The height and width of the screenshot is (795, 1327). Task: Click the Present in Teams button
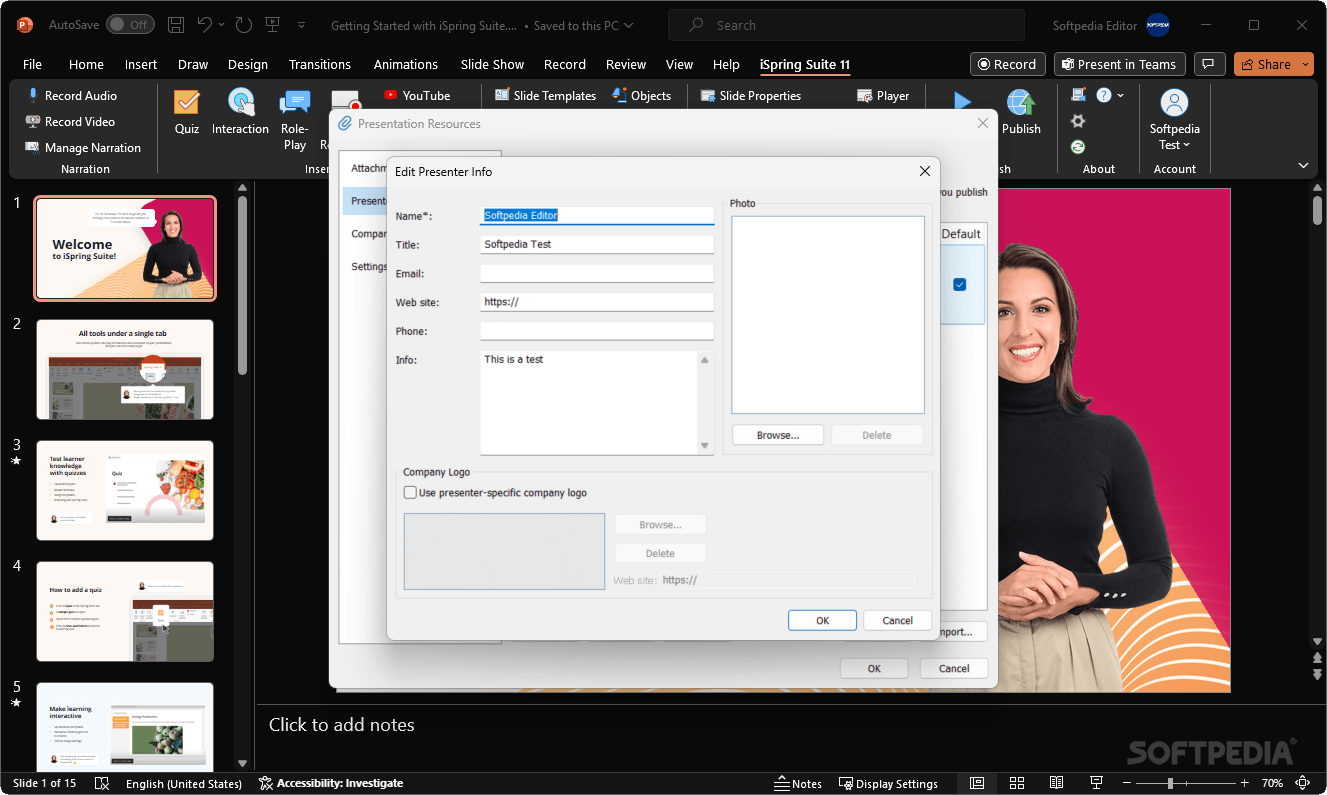pos(1120,64)
